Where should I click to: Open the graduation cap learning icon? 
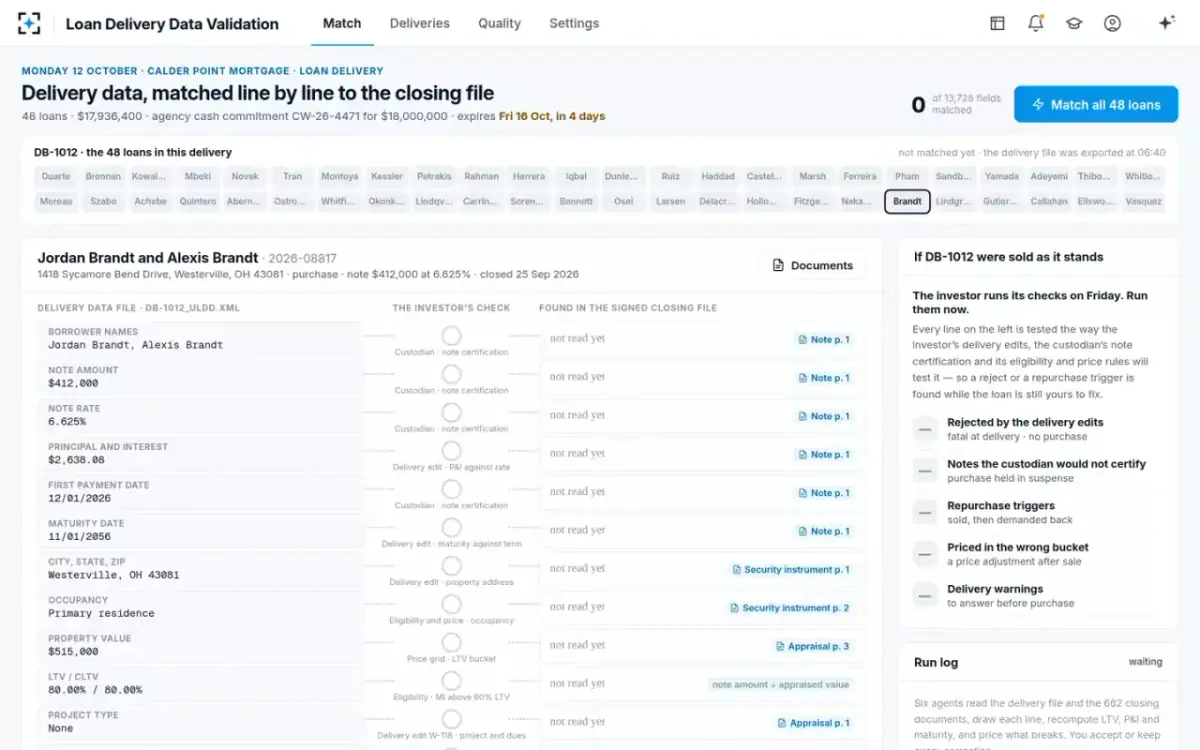pyautogui.click(x=1074, y=23)
